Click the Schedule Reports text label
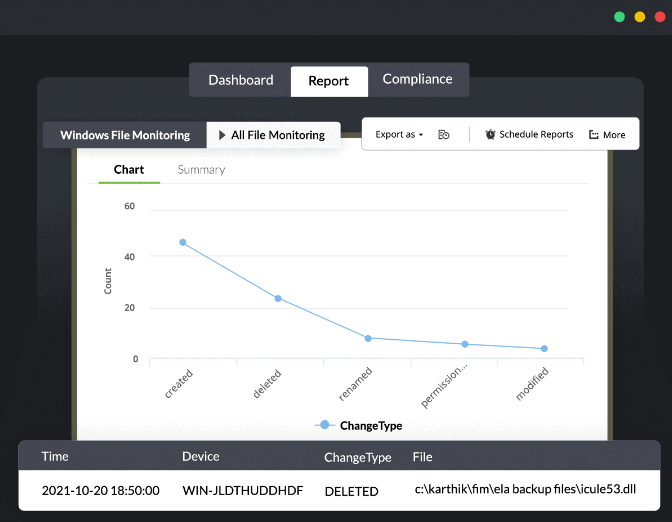Image resolution: width=672 pixels, height=522 pixels. click(x=536, y=134)
